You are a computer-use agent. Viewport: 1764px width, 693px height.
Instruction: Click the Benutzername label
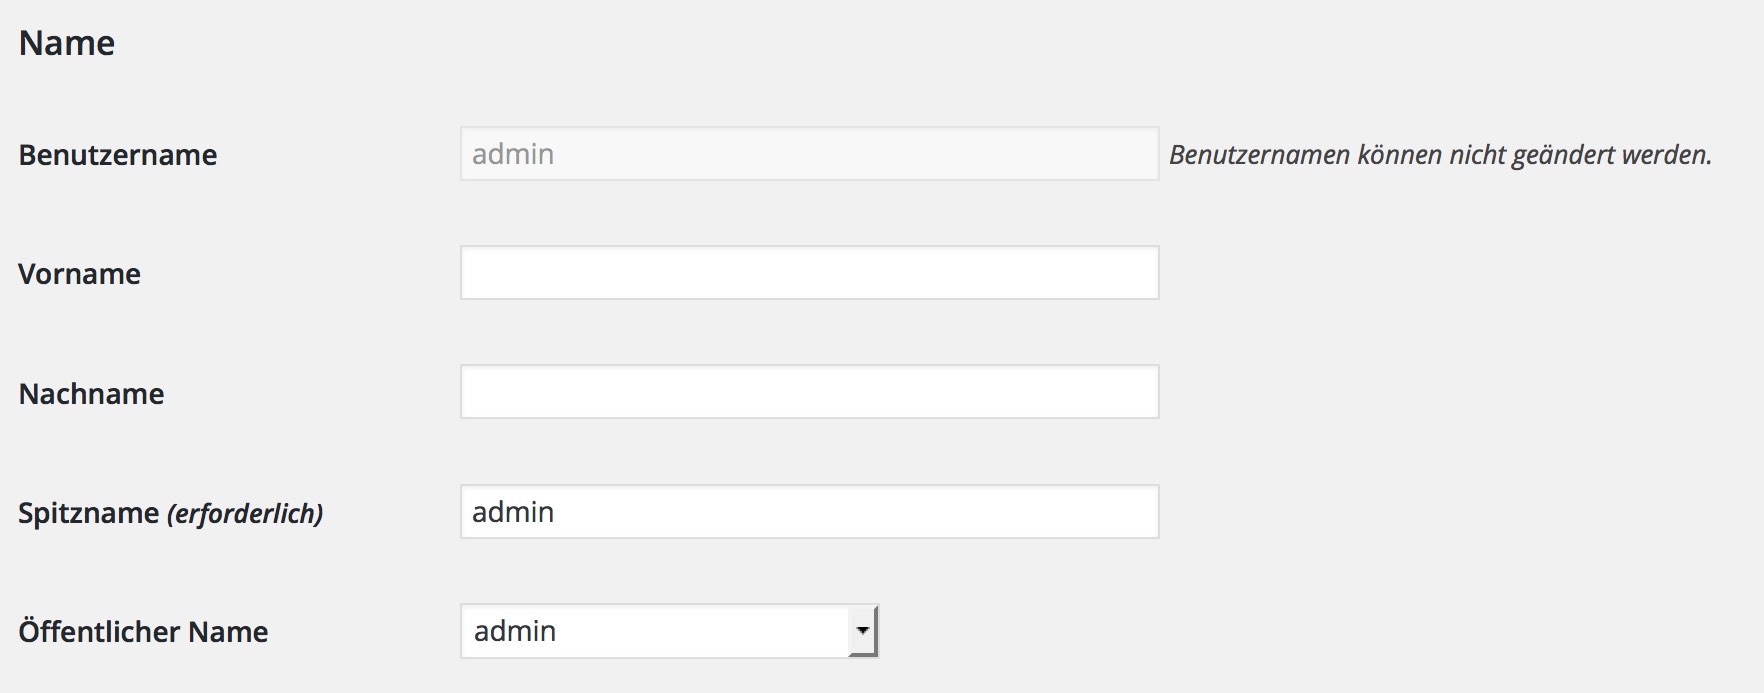click(118, 155)
